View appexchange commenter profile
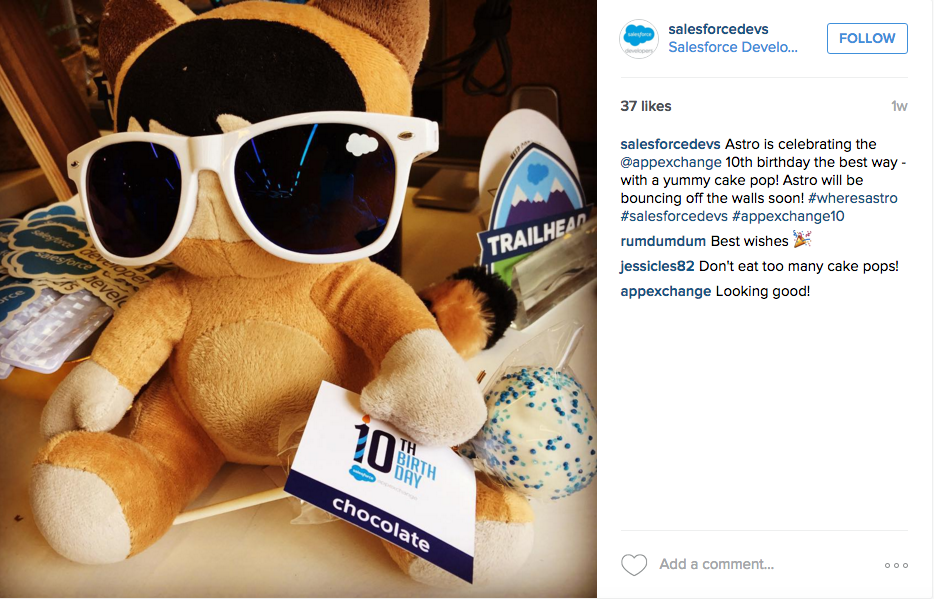Viewport: 934px width, 599px height. 665,292
